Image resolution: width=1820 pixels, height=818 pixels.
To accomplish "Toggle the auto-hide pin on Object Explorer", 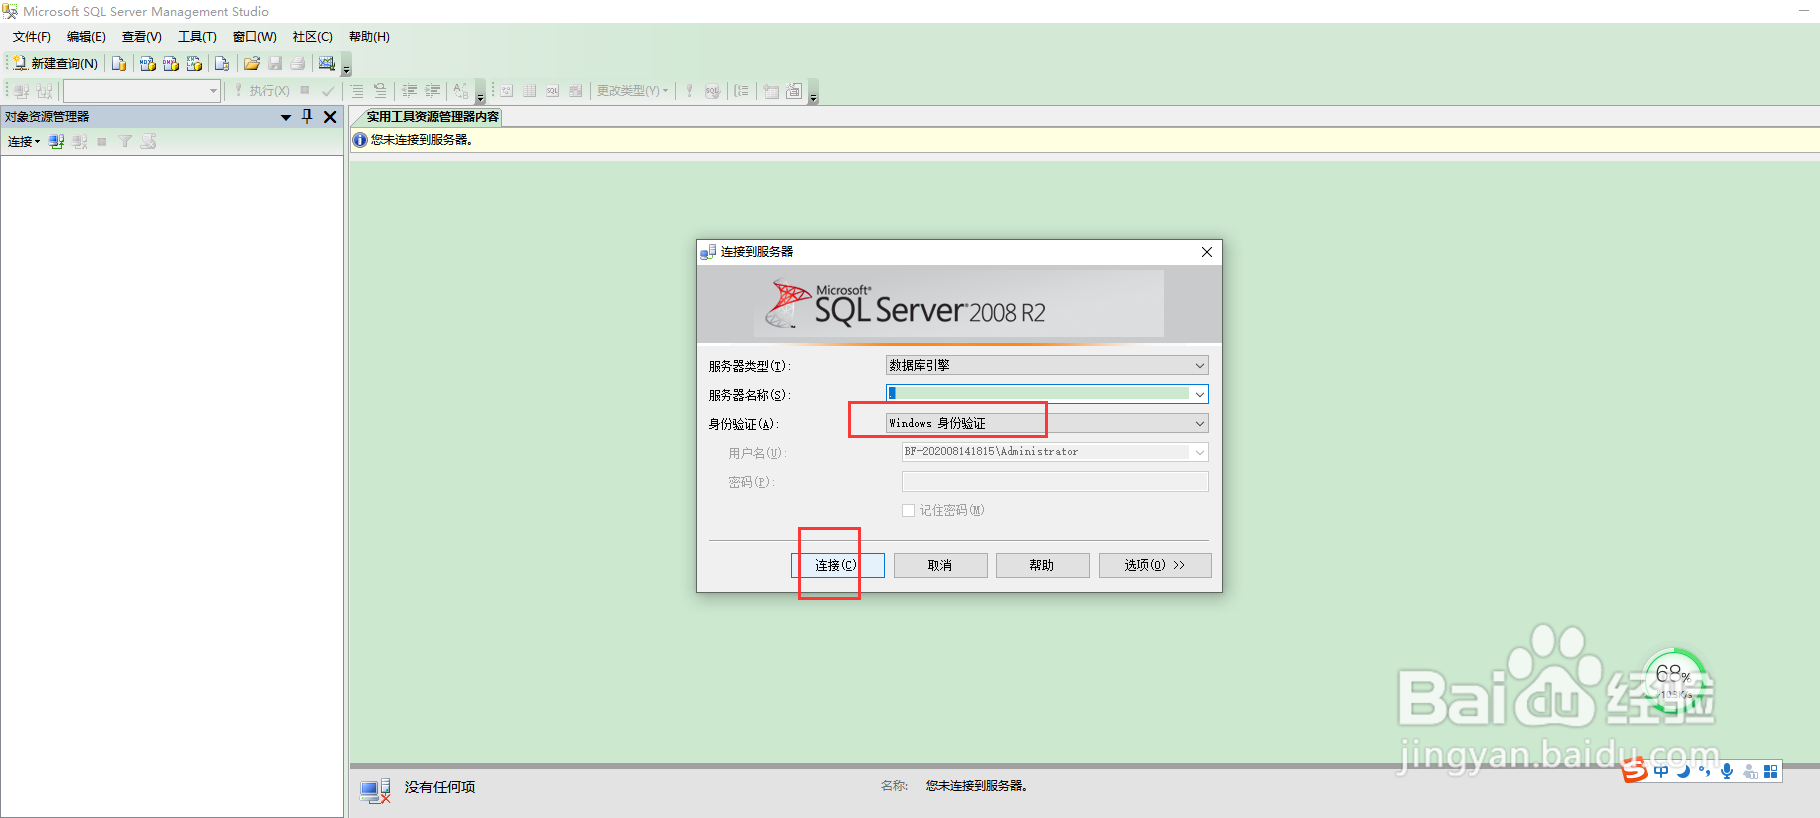I will tap(308, 117).
